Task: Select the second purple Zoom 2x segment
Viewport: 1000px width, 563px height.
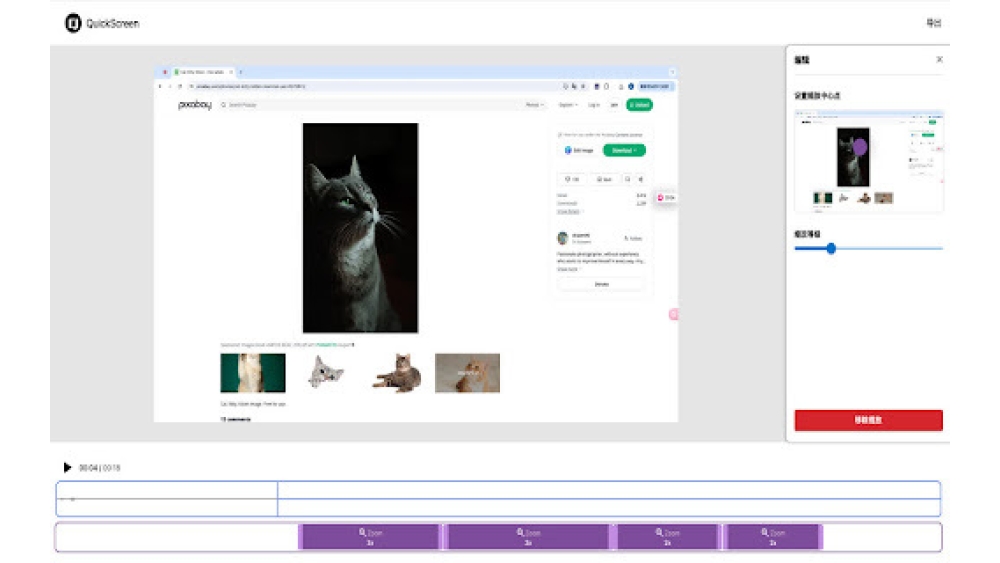Action: point(528,537)
